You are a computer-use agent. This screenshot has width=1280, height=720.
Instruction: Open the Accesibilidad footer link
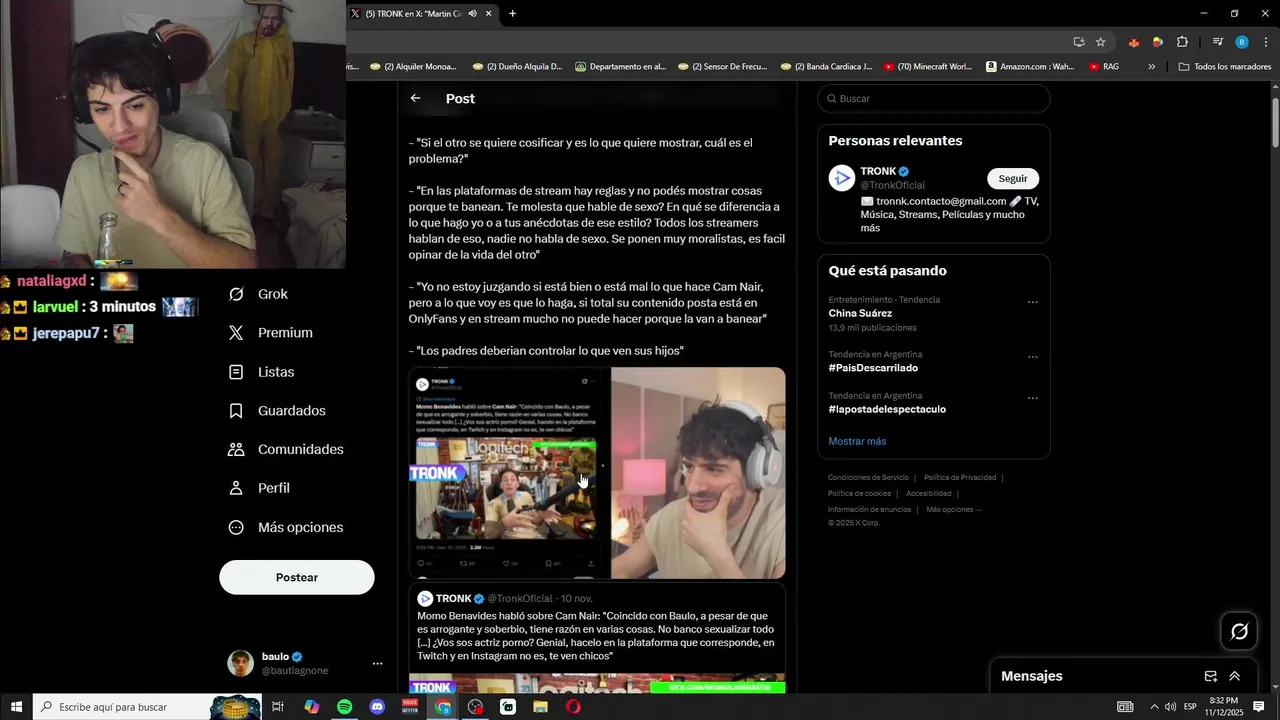click(x=929, y=493)
